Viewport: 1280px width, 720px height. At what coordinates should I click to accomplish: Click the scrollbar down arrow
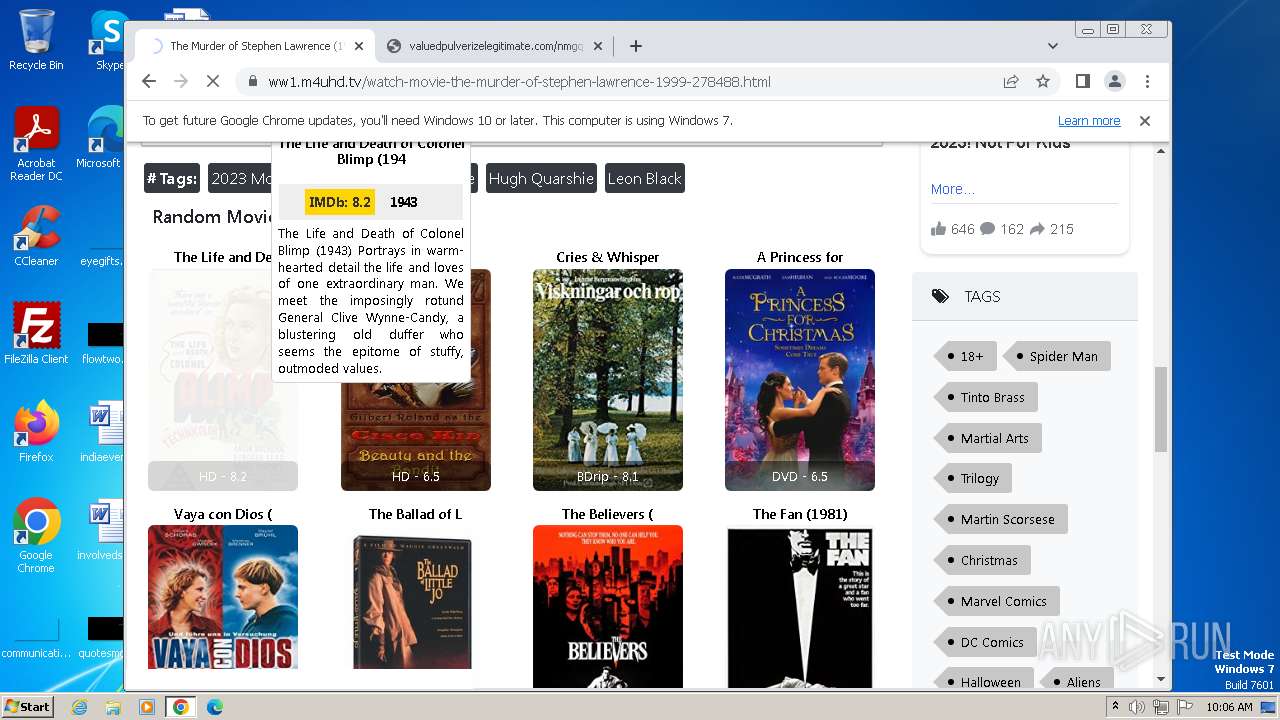(1161, 680)
